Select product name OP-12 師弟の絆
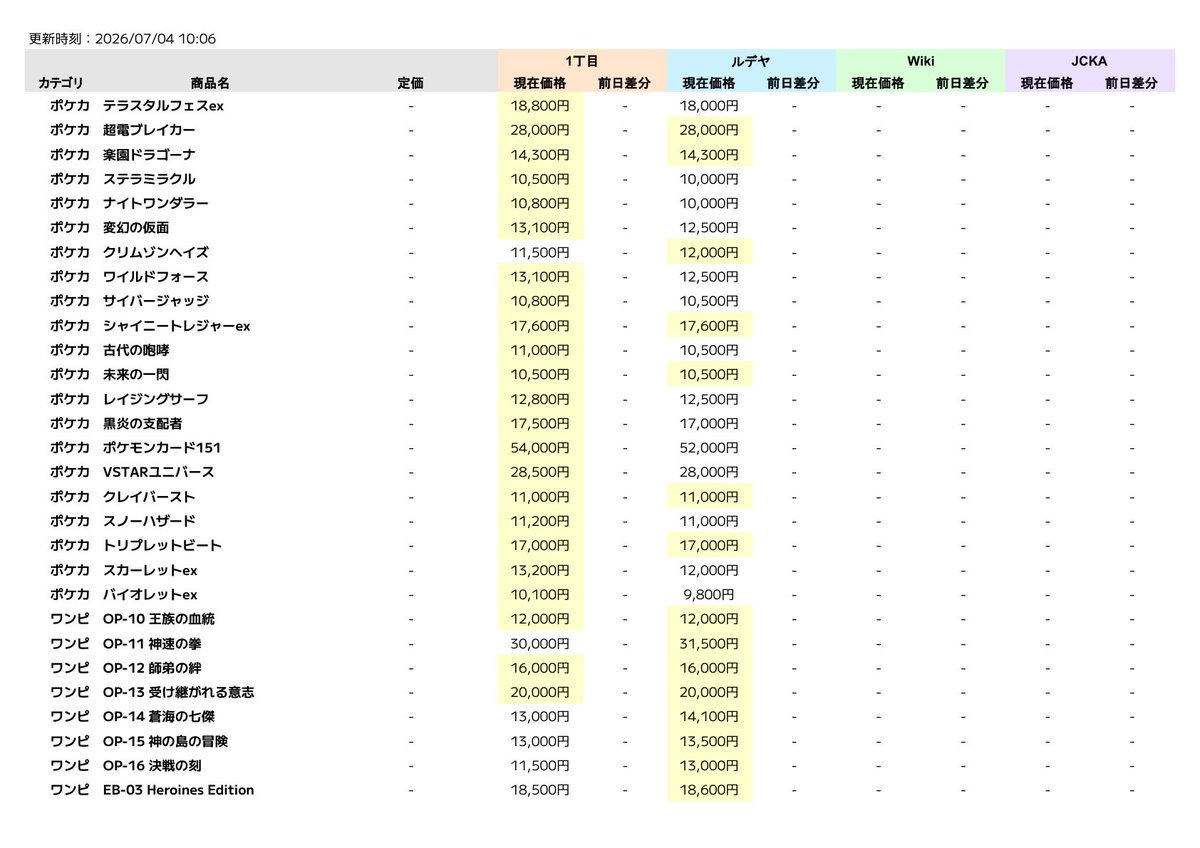The image size is (1200, 848). point(150,668)
